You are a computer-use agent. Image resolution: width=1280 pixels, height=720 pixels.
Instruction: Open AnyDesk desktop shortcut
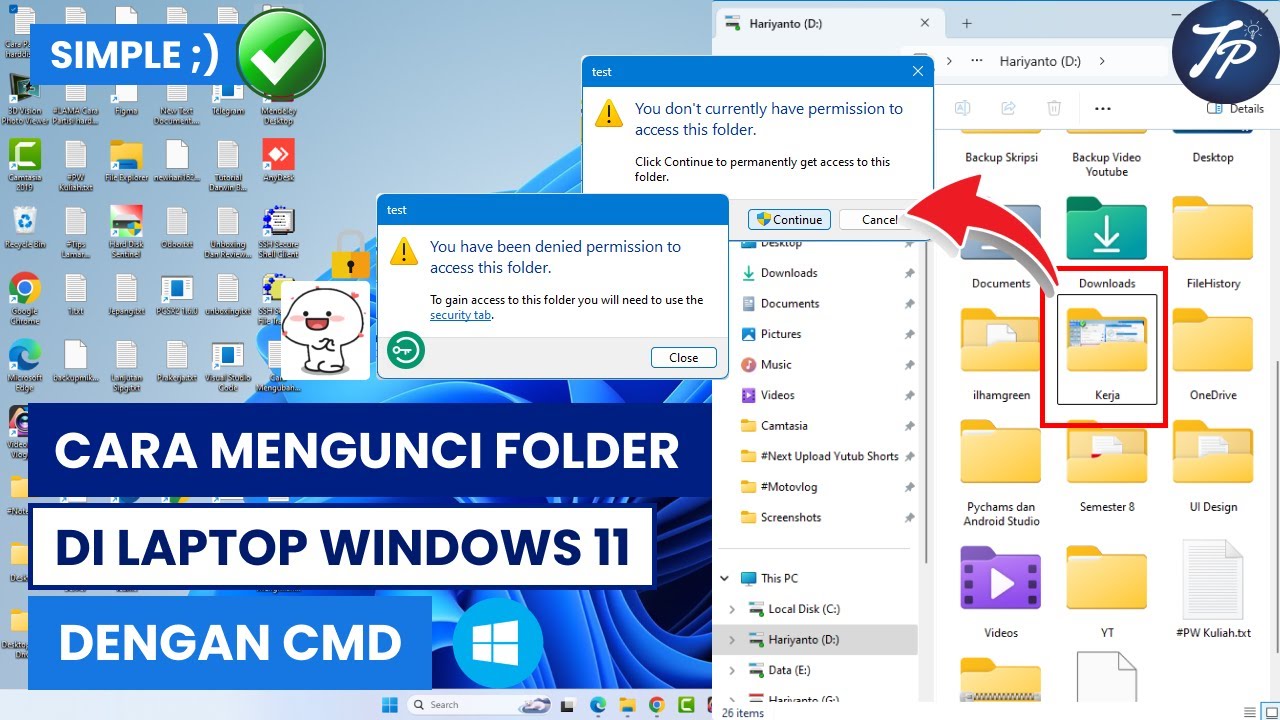click(278, 160)
